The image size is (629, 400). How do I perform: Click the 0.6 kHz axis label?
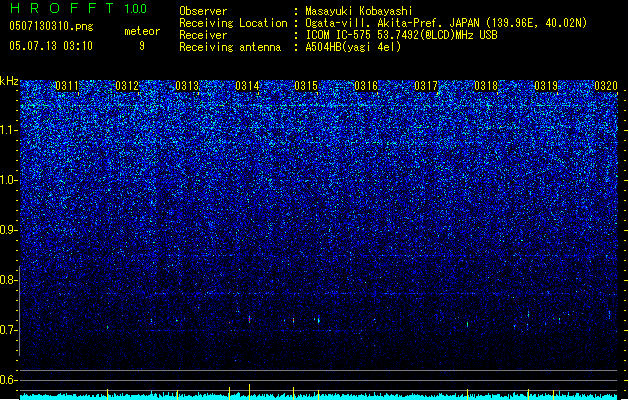click(x=9, y=380)
